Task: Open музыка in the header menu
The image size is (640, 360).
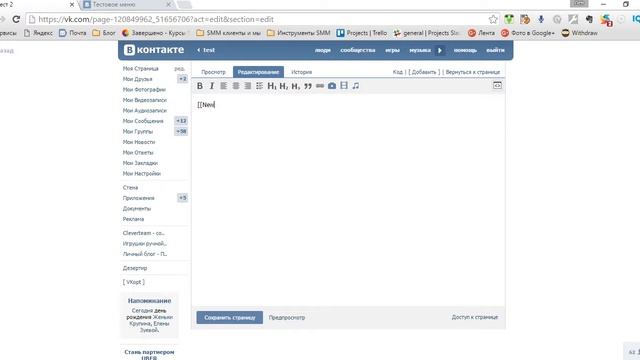Action: point(420,50)
